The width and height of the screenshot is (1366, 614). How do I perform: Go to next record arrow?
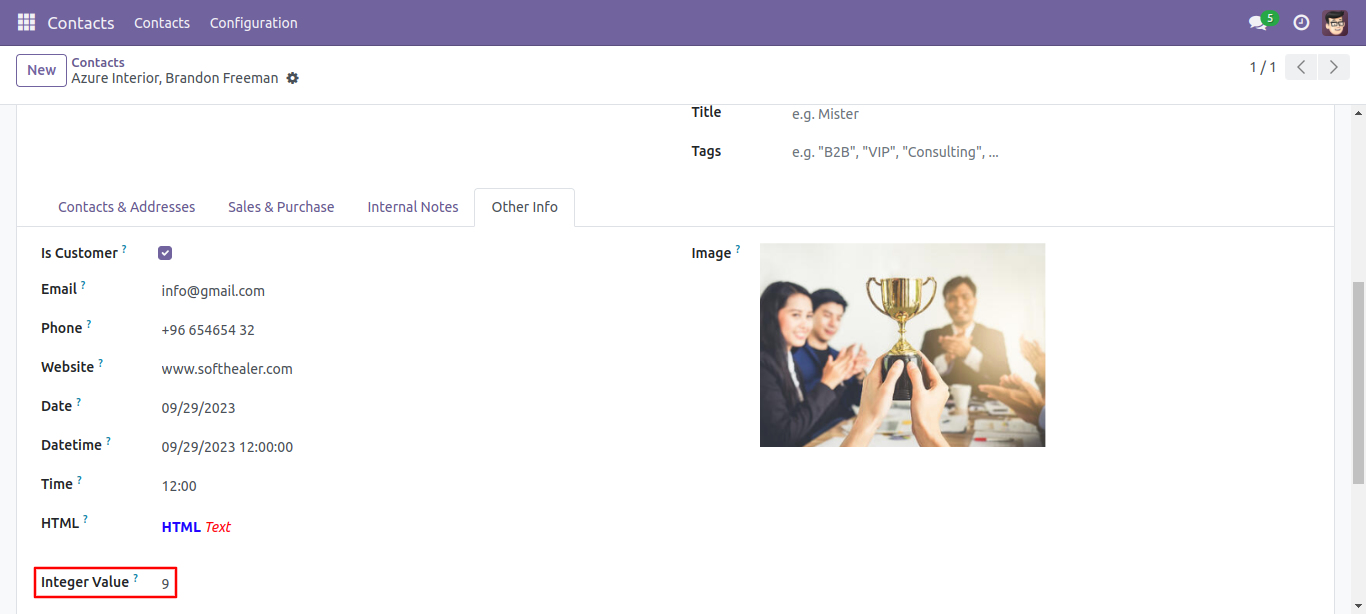(x=1333, y=67)
